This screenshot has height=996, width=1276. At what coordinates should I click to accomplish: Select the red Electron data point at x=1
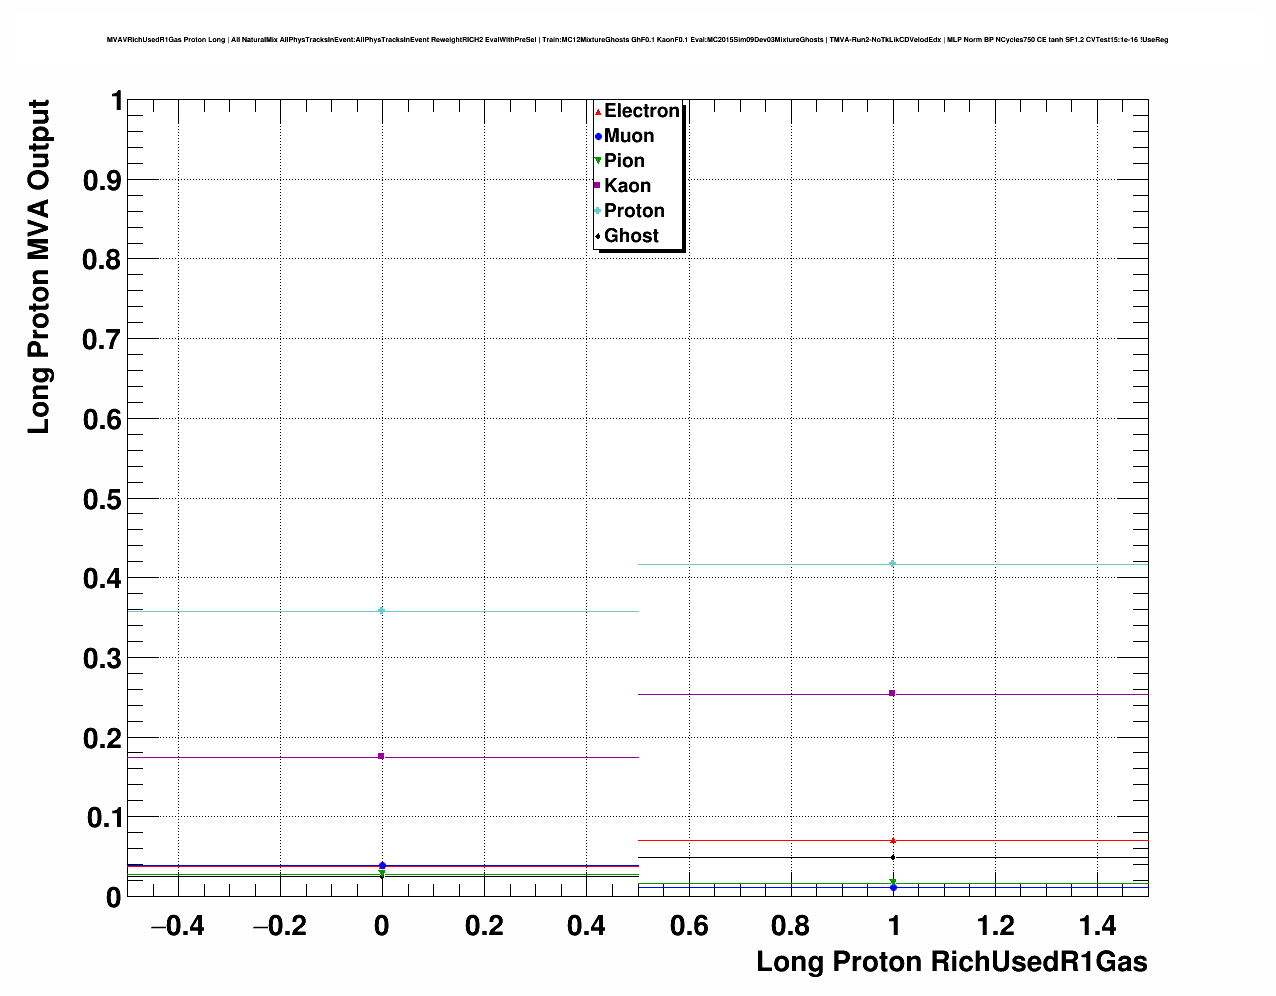coord(892,840)
